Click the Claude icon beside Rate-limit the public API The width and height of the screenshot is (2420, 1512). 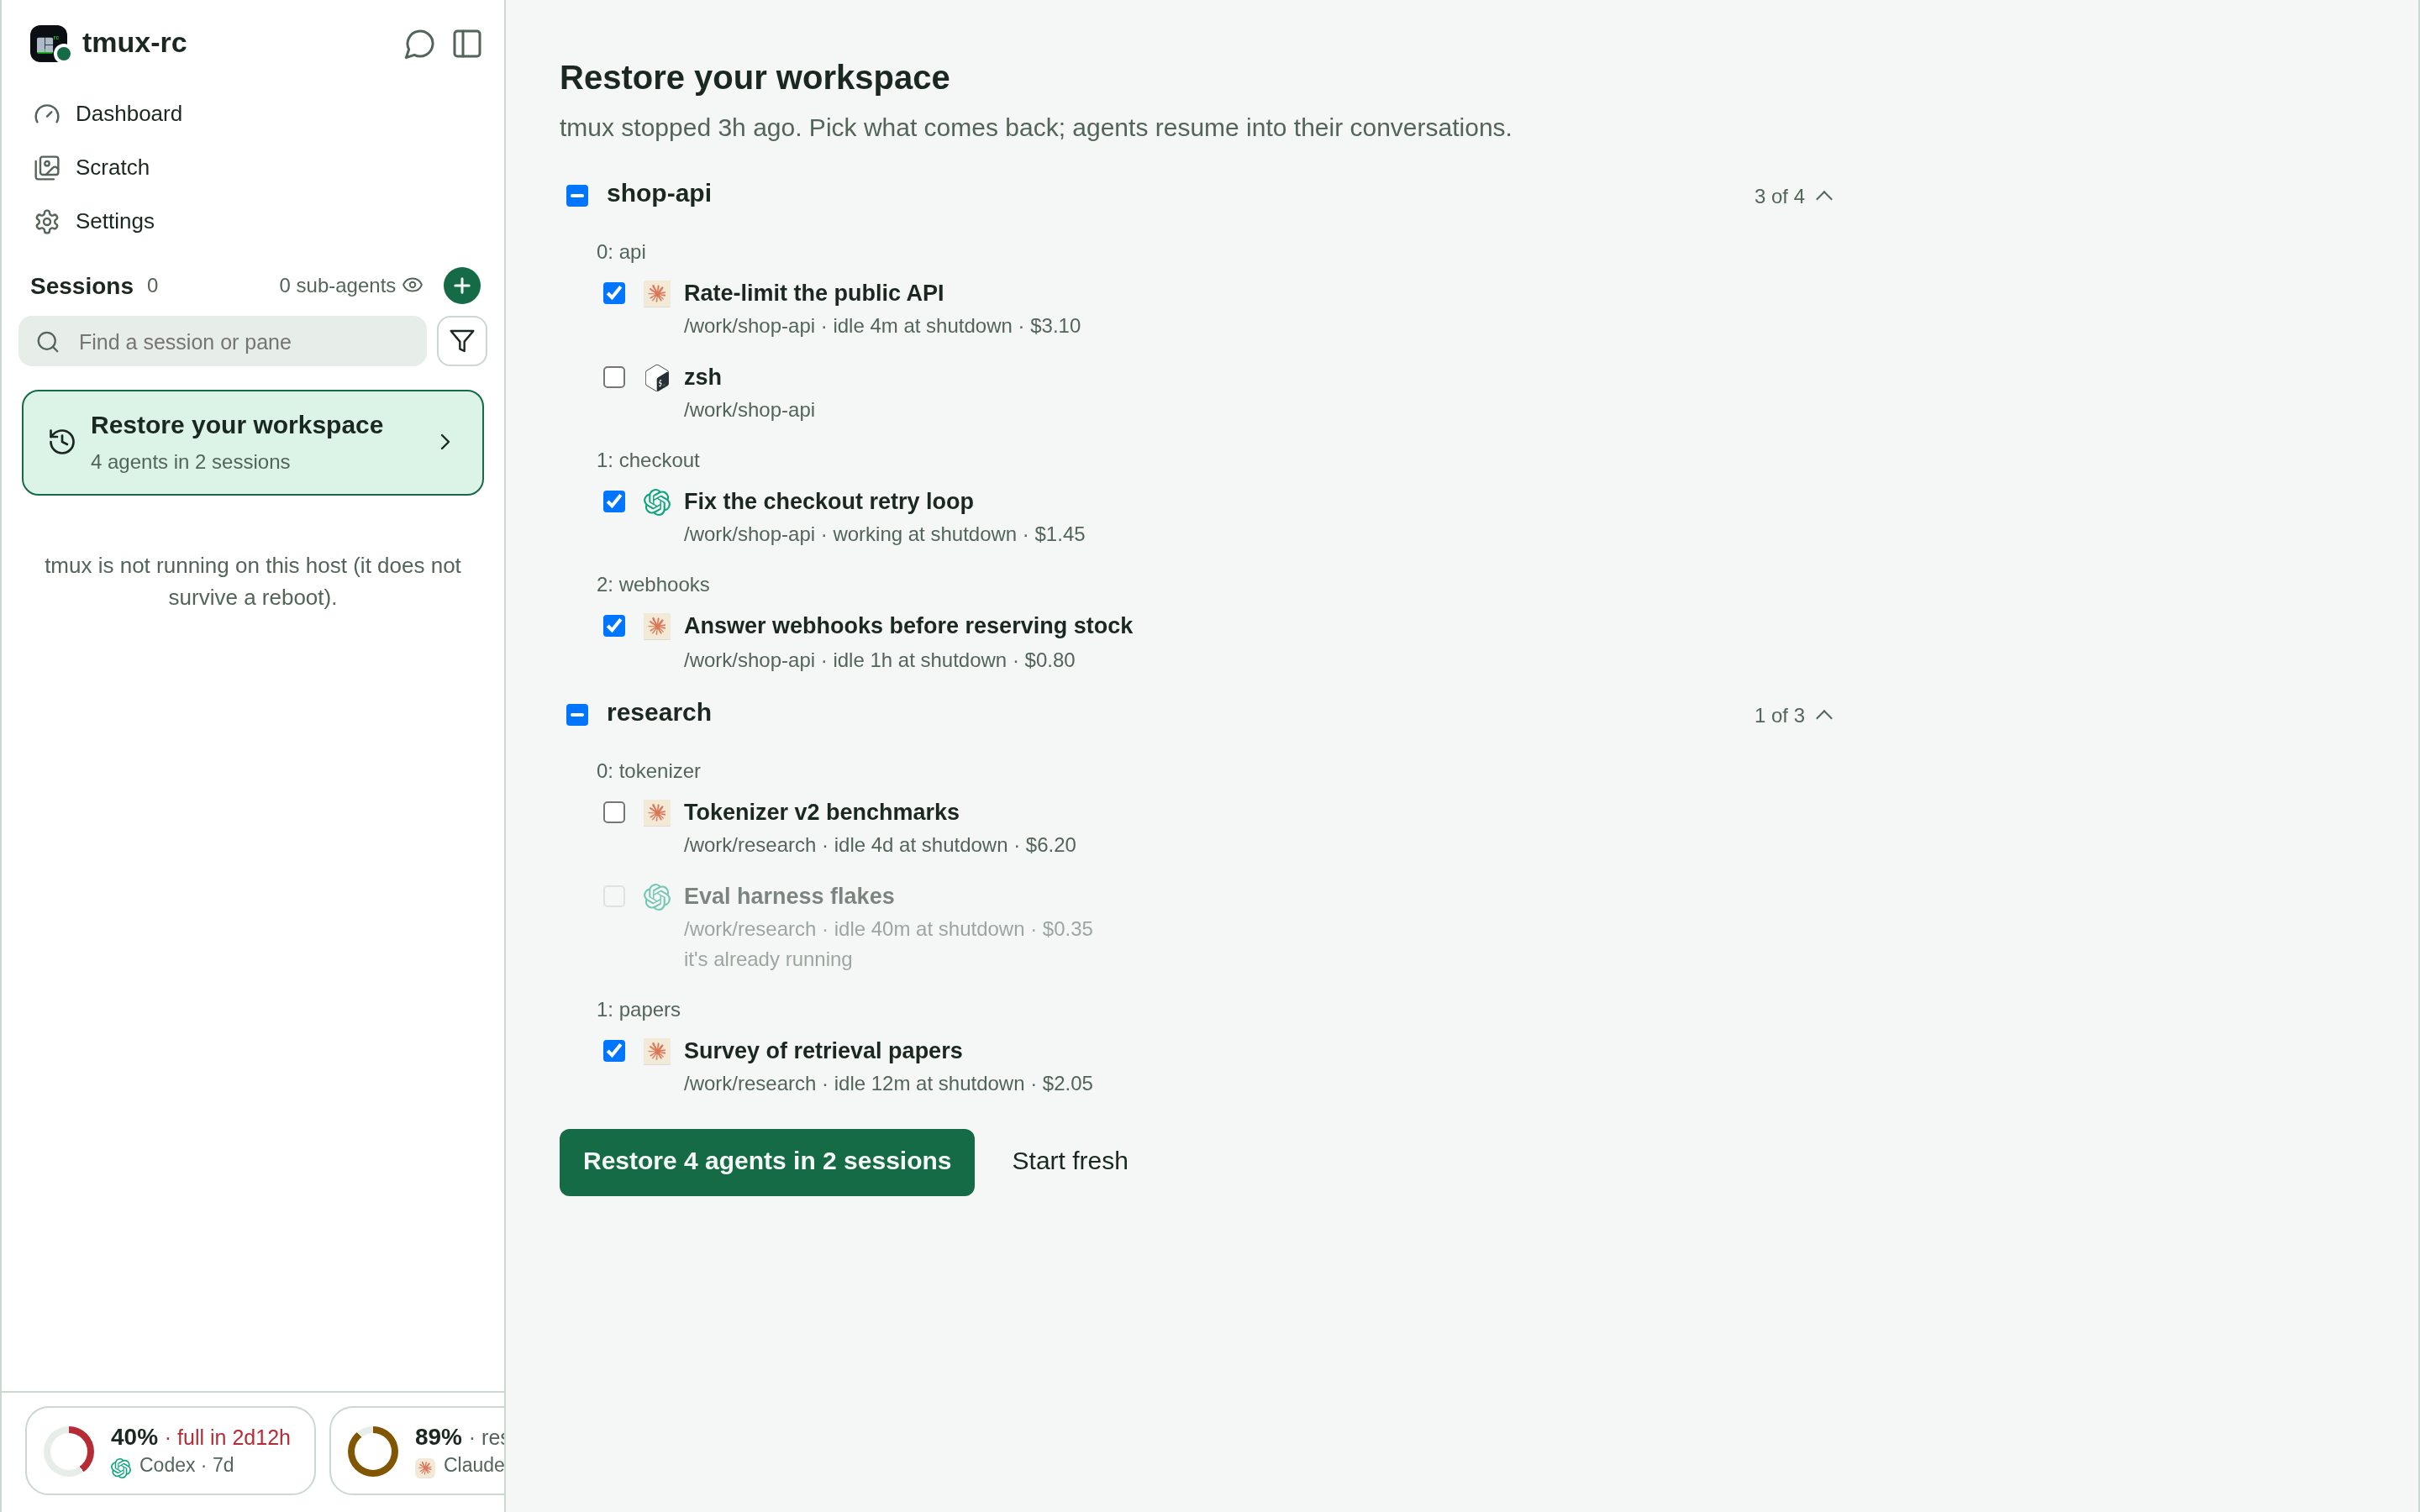click(x=657, y=293)
